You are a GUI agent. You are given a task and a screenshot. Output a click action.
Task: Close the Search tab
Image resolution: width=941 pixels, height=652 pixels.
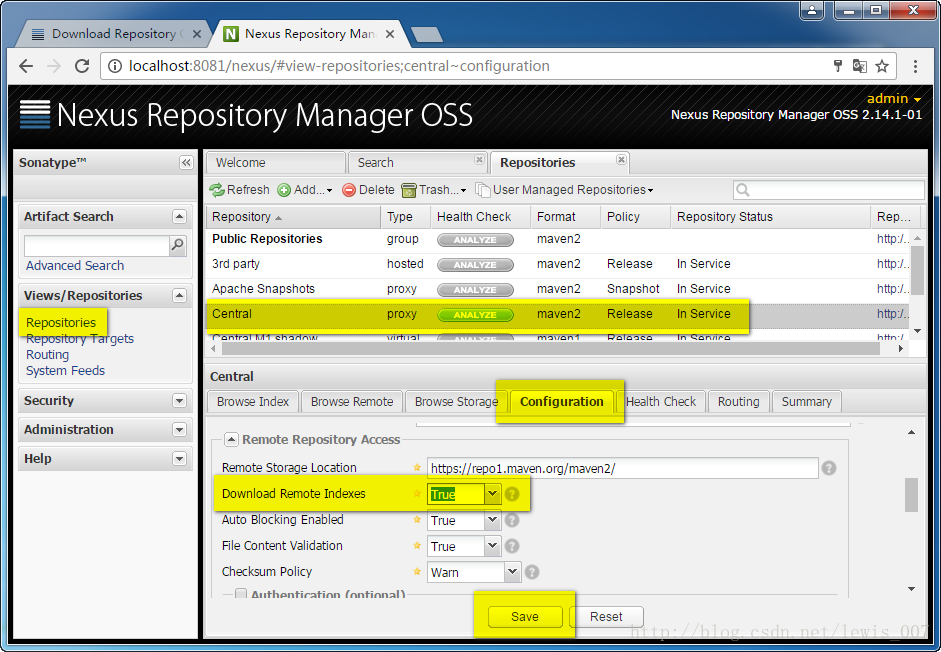[479, 159]
